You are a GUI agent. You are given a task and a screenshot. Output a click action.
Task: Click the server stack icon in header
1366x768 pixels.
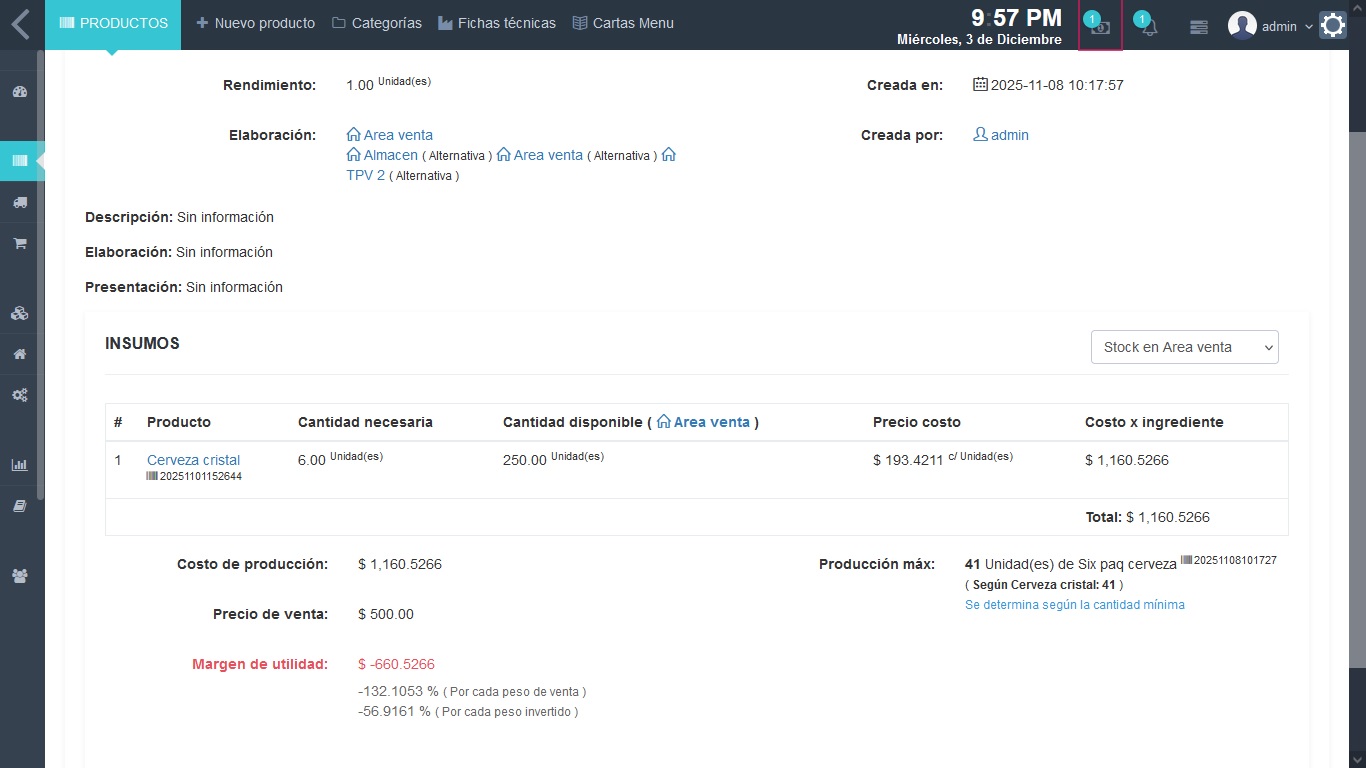(x=1199, y=27)
